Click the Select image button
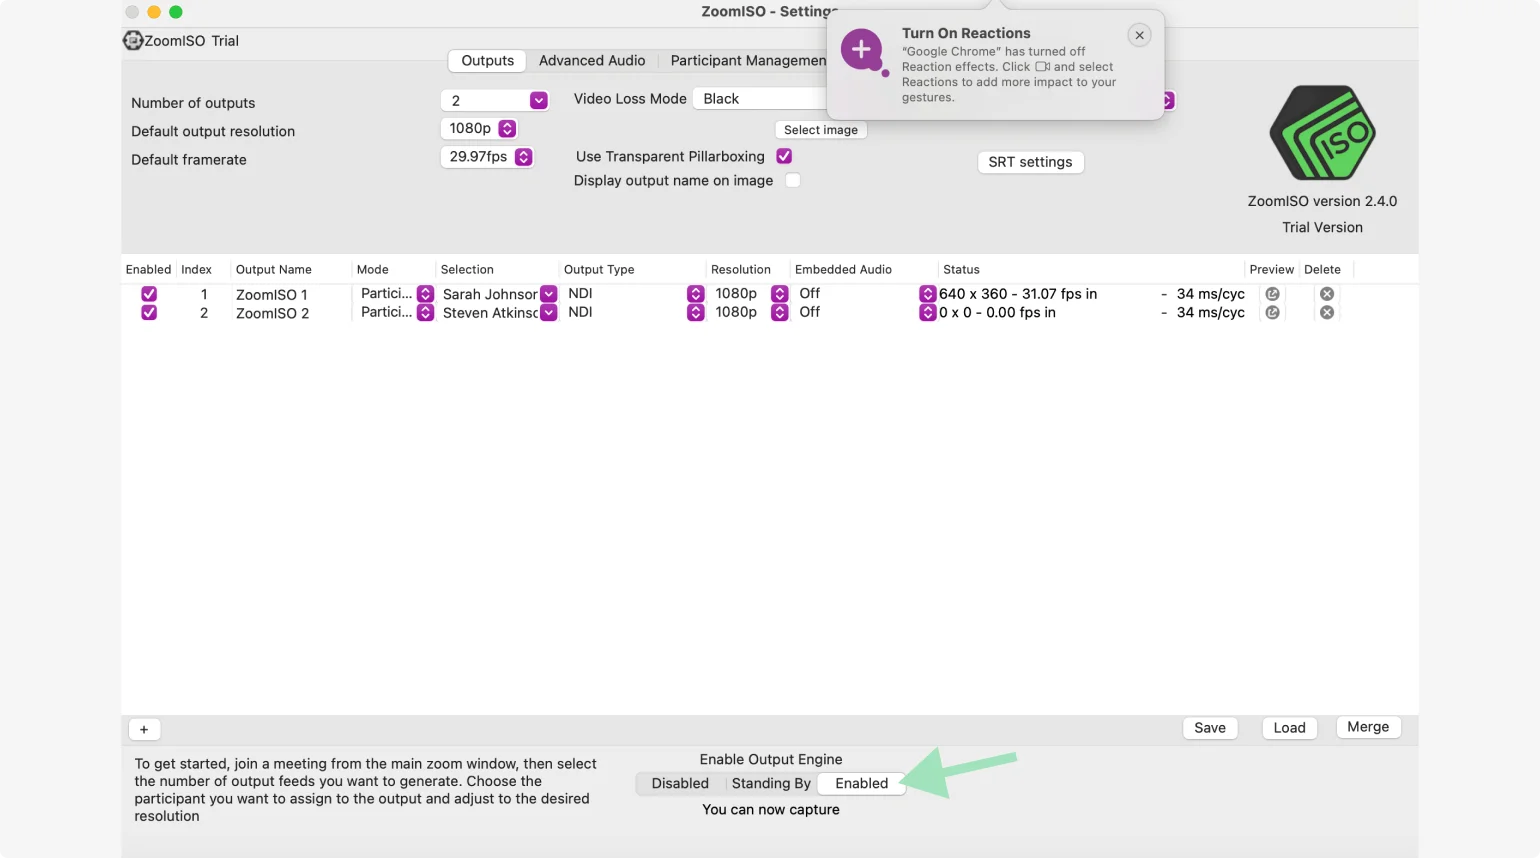1540x858 pixels. click(x=821, y=130)
